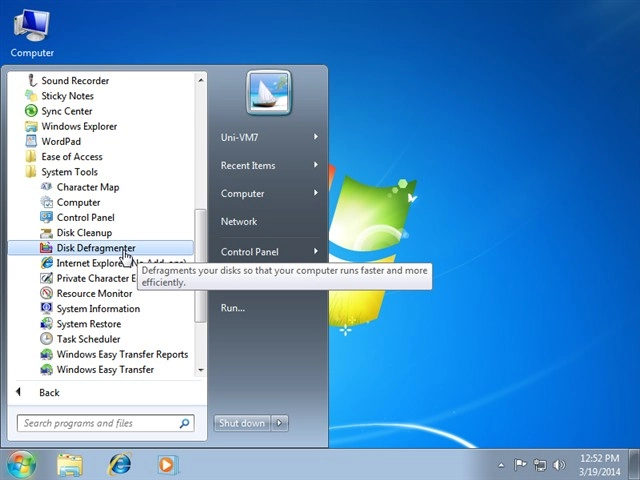640x480 pixels.
Task: Click the taskbar clock showing 12:52 PM
Action: click(x=600, y=464)
